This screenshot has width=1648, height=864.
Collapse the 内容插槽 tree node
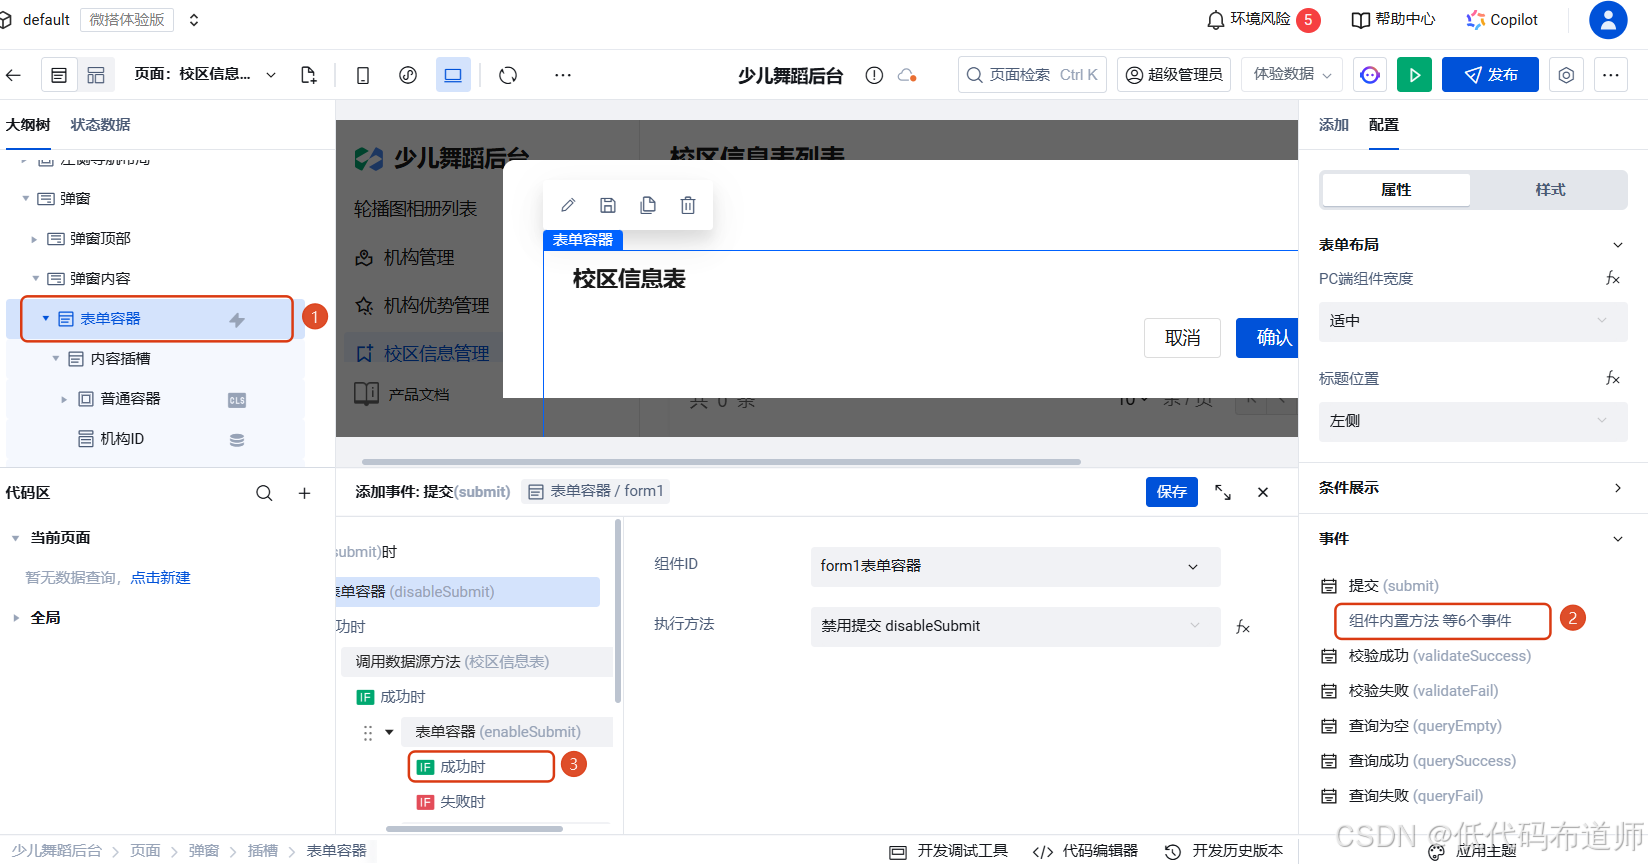56,359
